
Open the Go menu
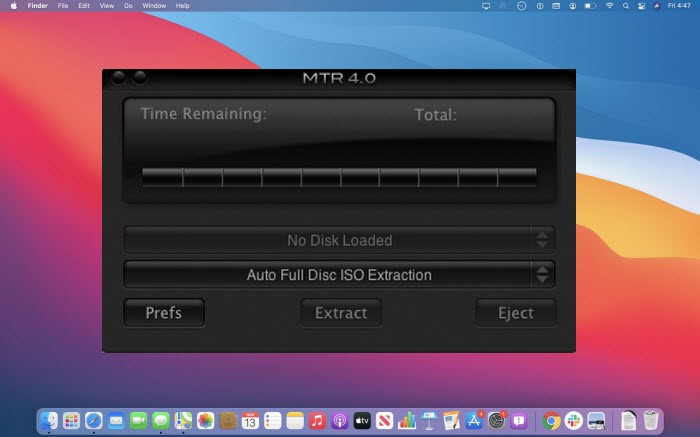[128, 6]
